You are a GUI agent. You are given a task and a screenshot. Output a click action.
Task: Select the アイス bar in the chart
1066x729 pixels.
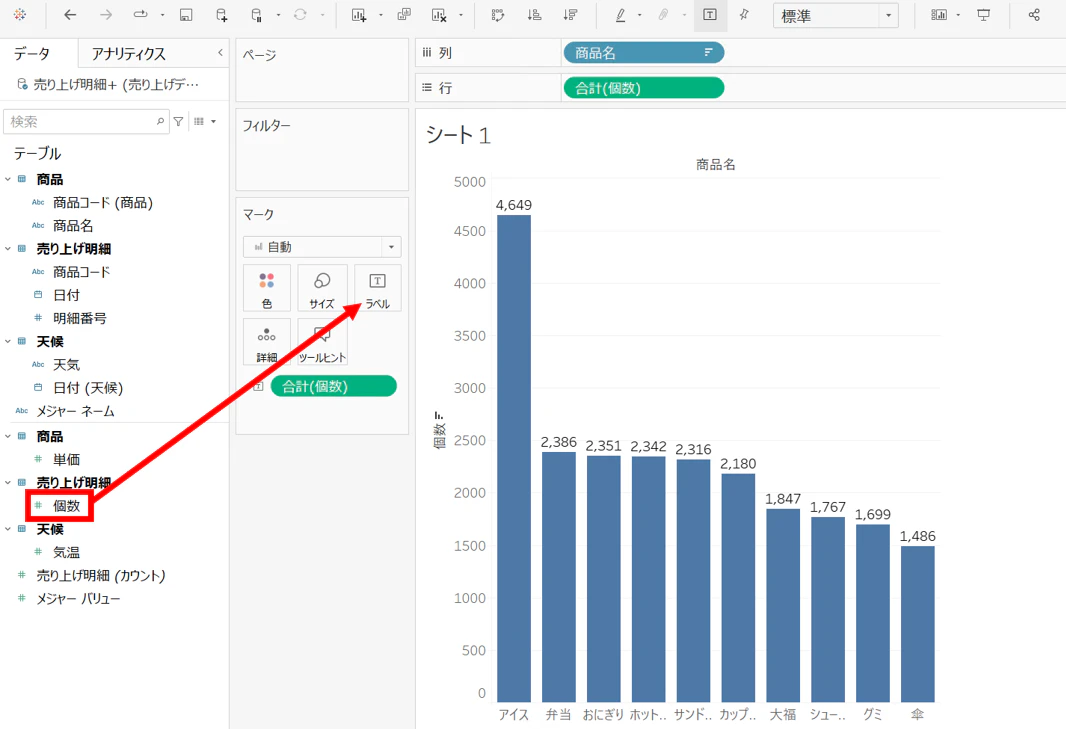pos(514,458)
